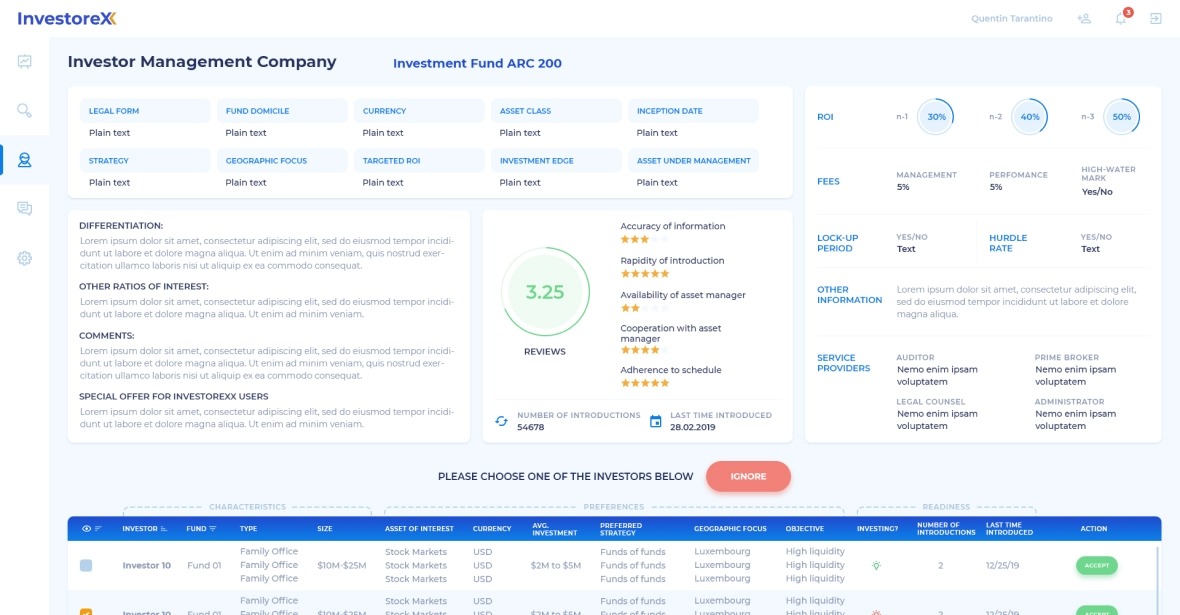
Task: Click the user contacts icon in header
Action: [1084, 19]
